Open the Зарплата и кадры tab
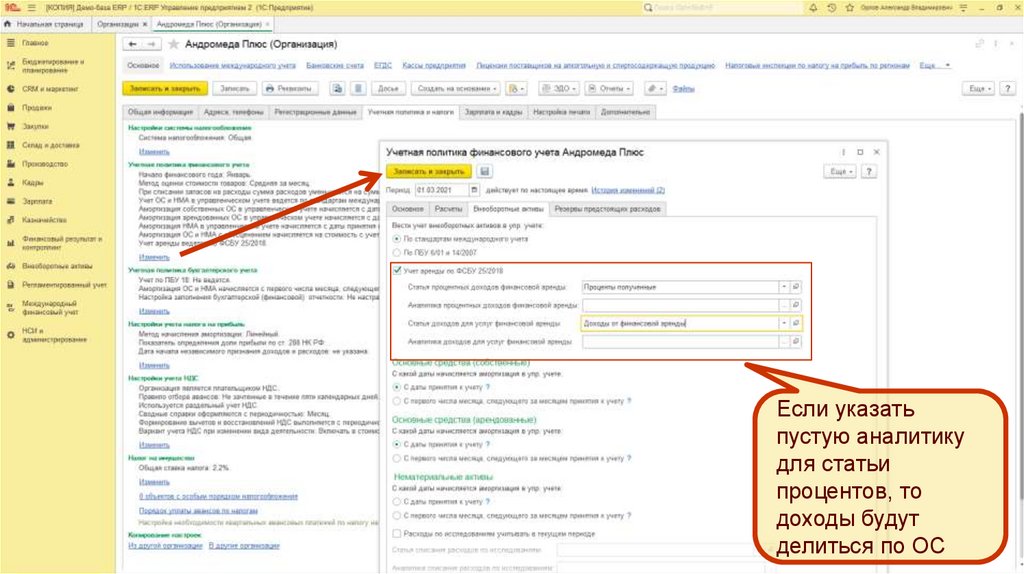 [x=494, y=112]
